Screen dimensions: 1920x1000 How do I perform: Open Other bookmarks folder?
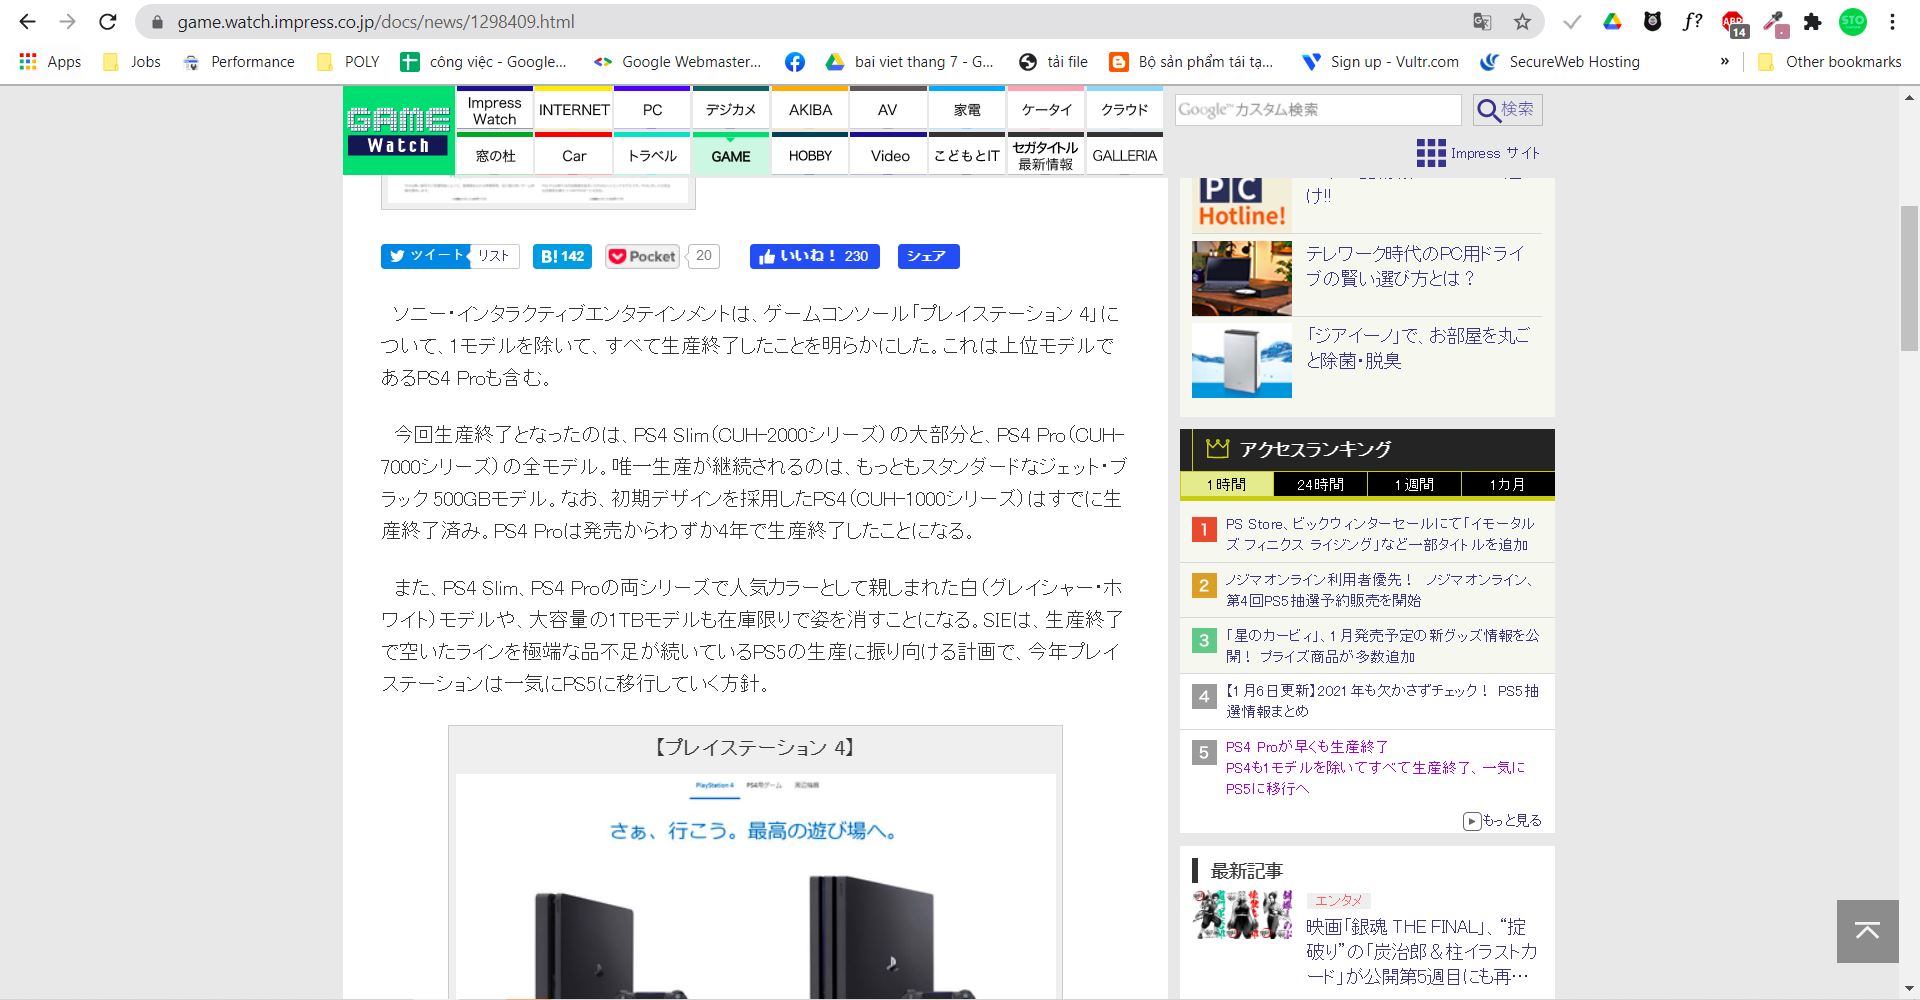click(x=1829, y=62)
